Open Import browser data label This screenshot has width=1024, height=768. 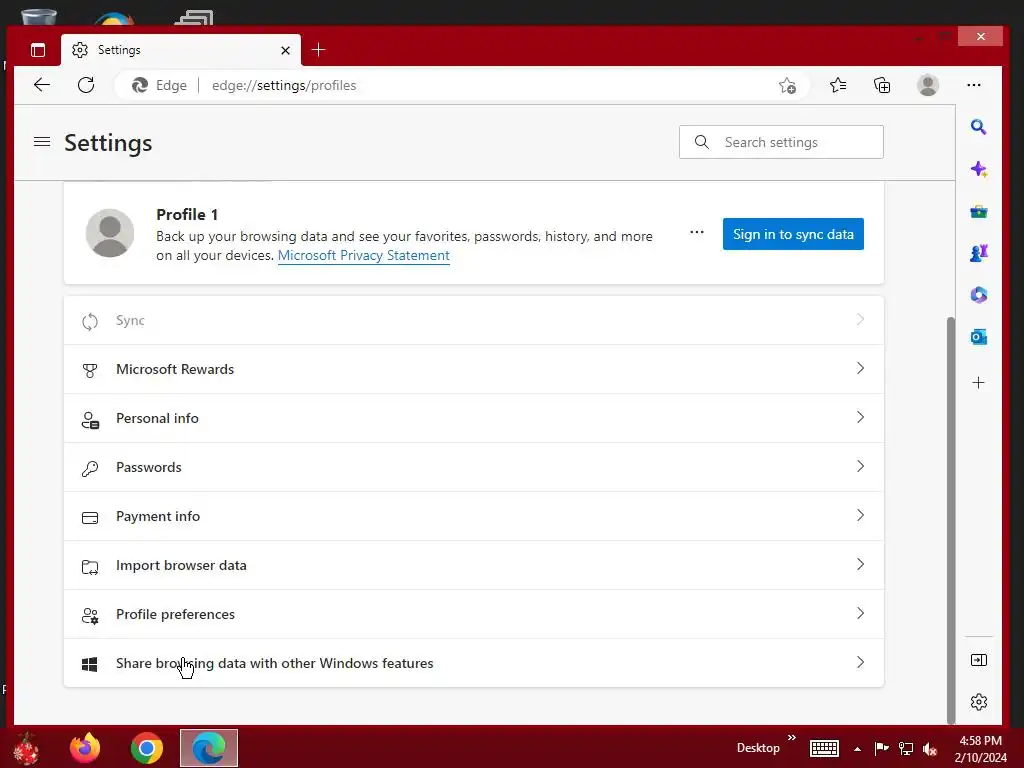point(182,565)
